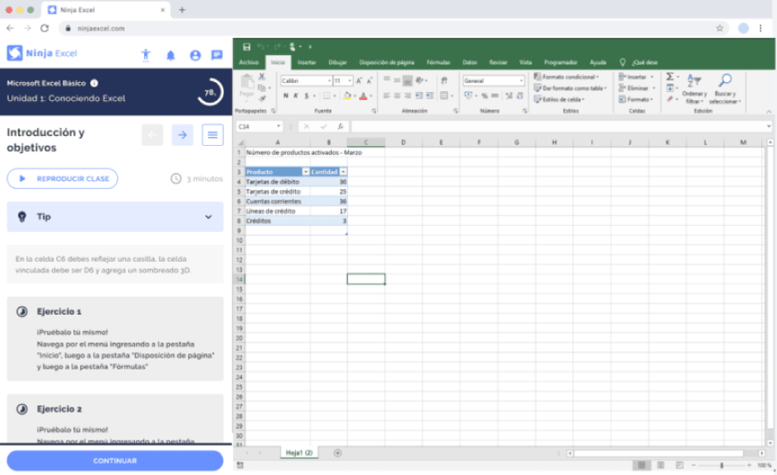
Task: Open the user profile icon
Action: pyautogui.click(x=195, y=55)
